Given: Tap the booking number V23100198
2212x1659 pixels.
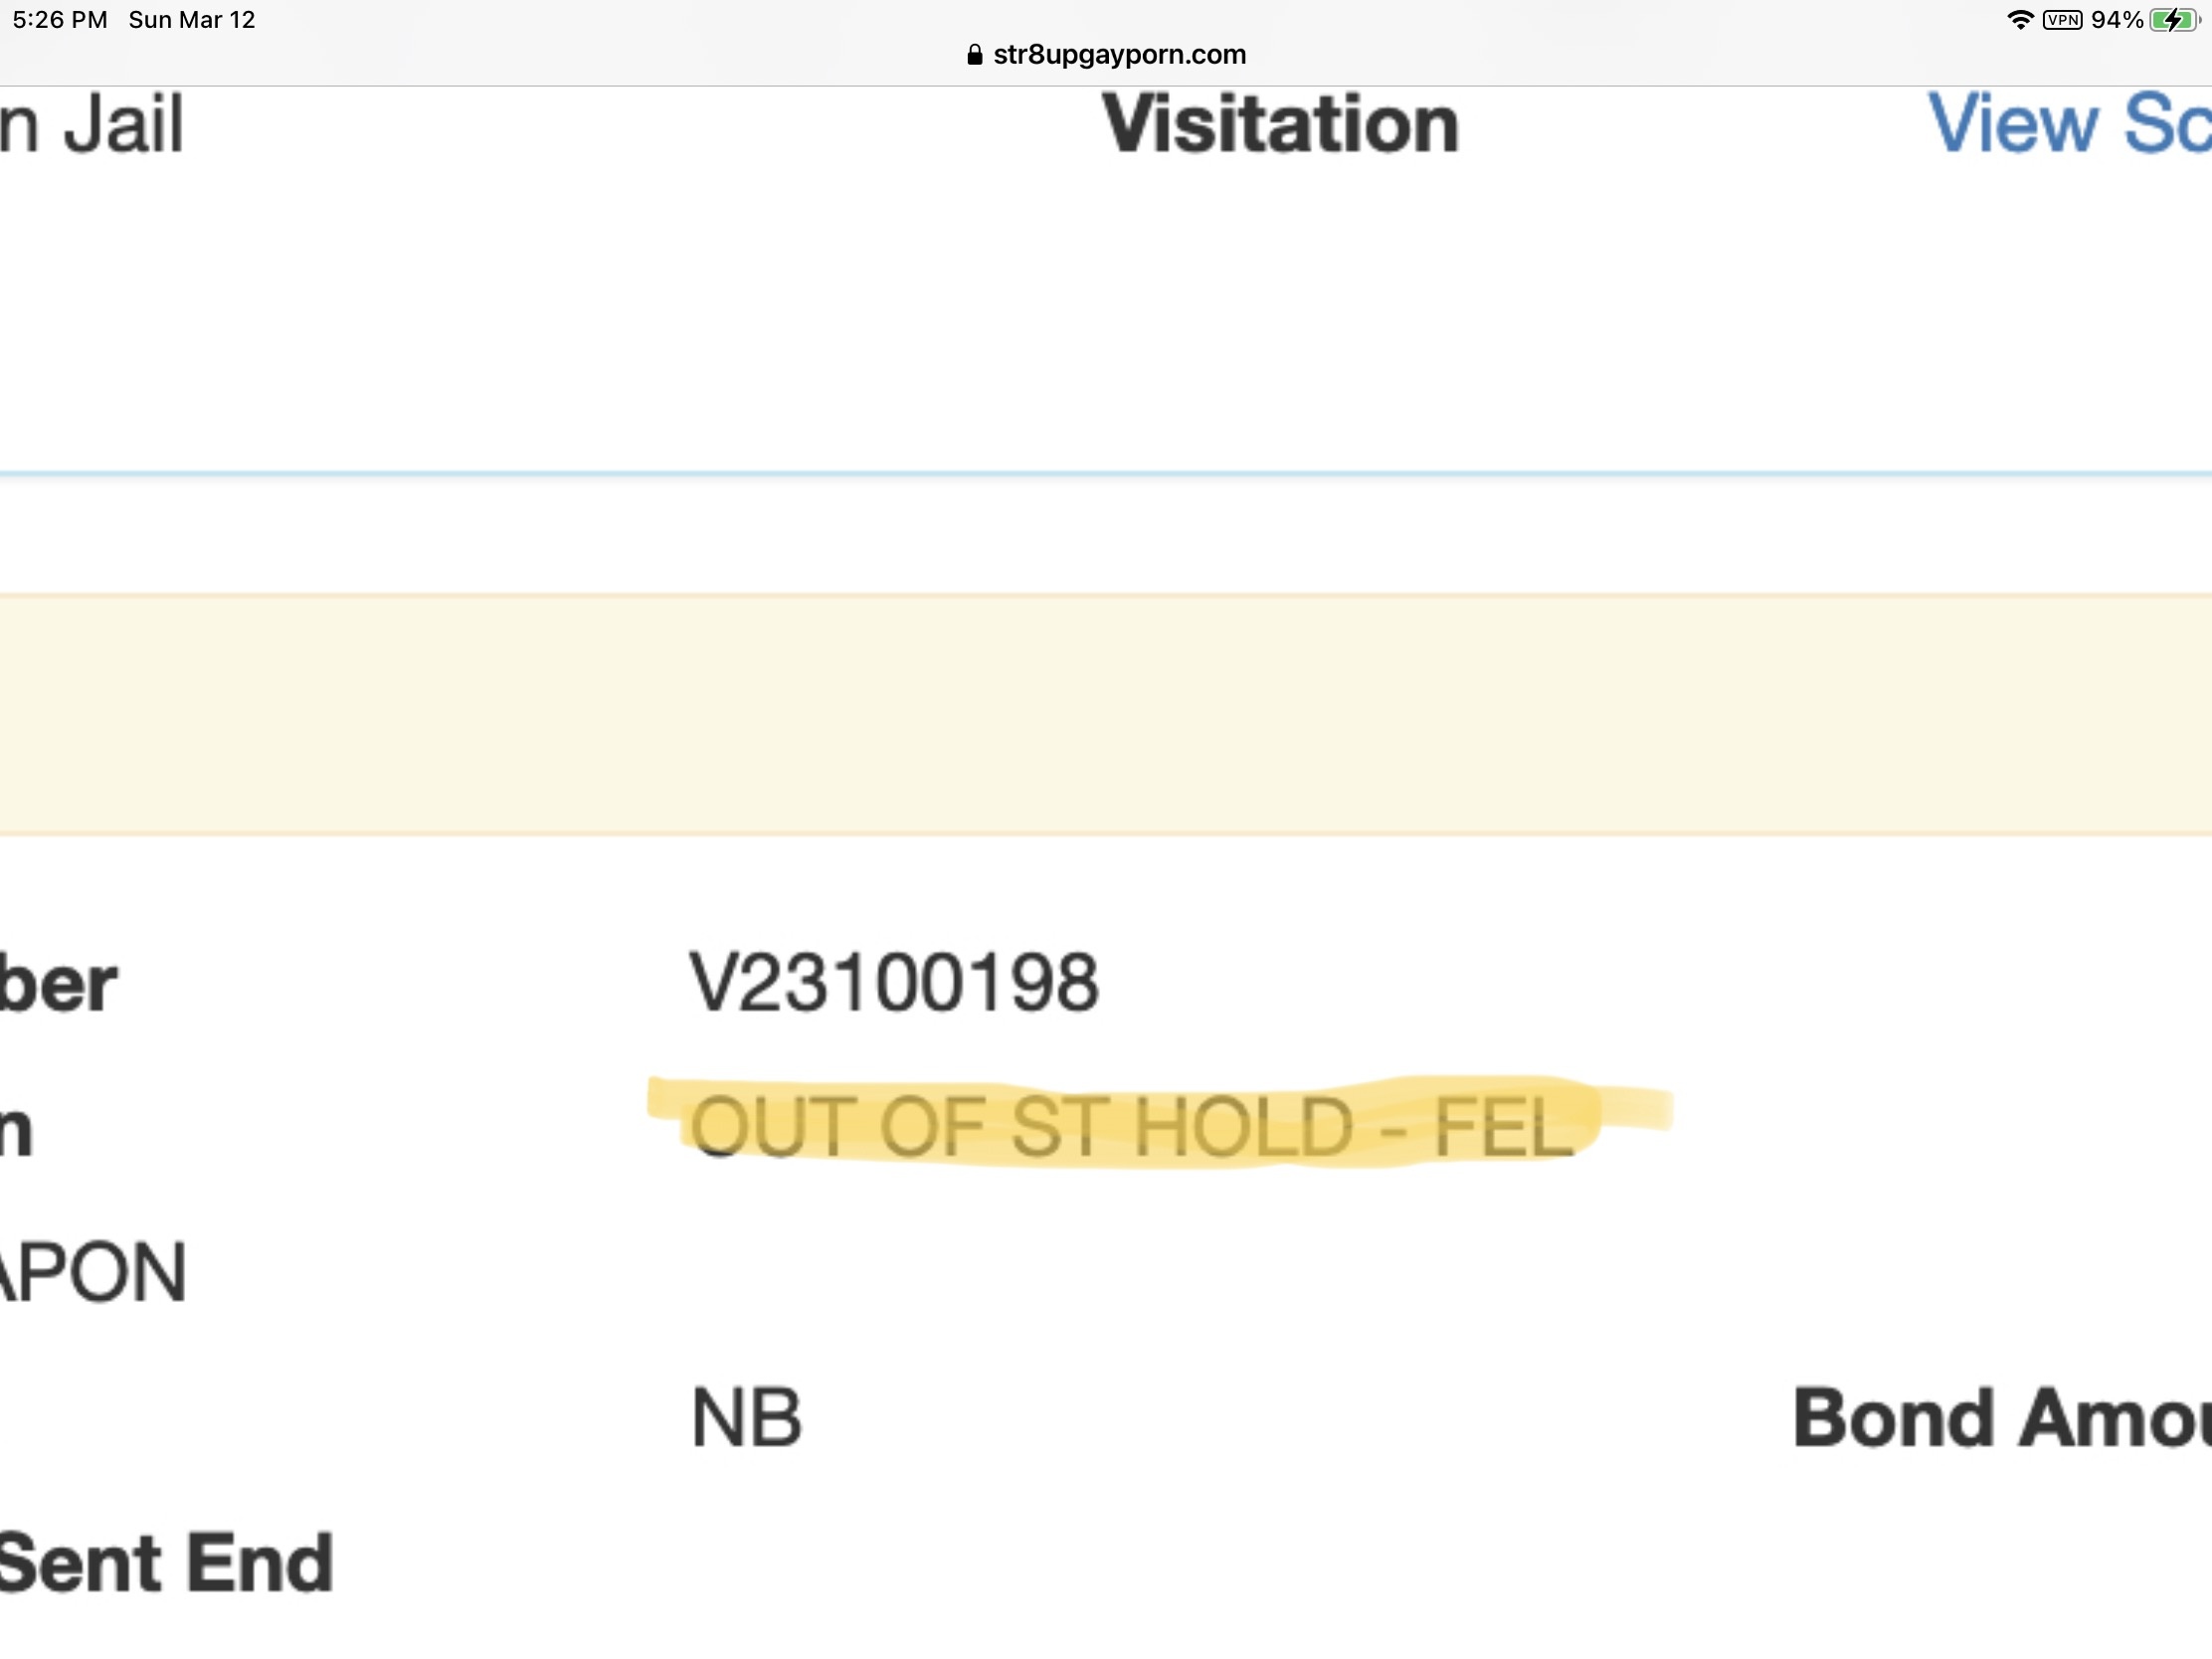Looking at the screenshot, I should [x=894, y=982].
